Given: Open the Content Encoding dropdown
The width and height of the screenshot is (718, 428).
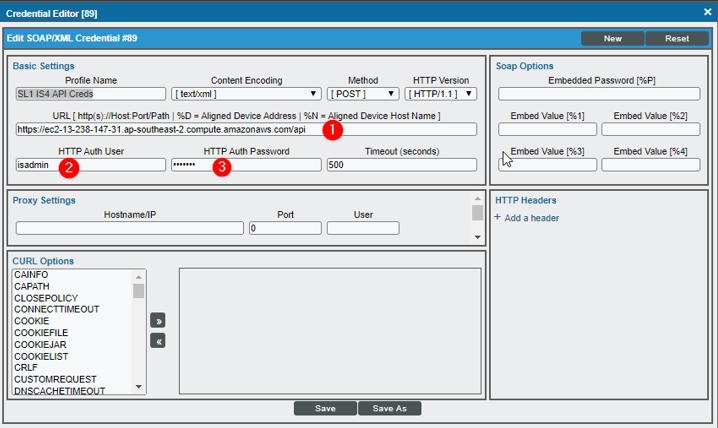Looking at the screenshot, I should coord(246,94).
